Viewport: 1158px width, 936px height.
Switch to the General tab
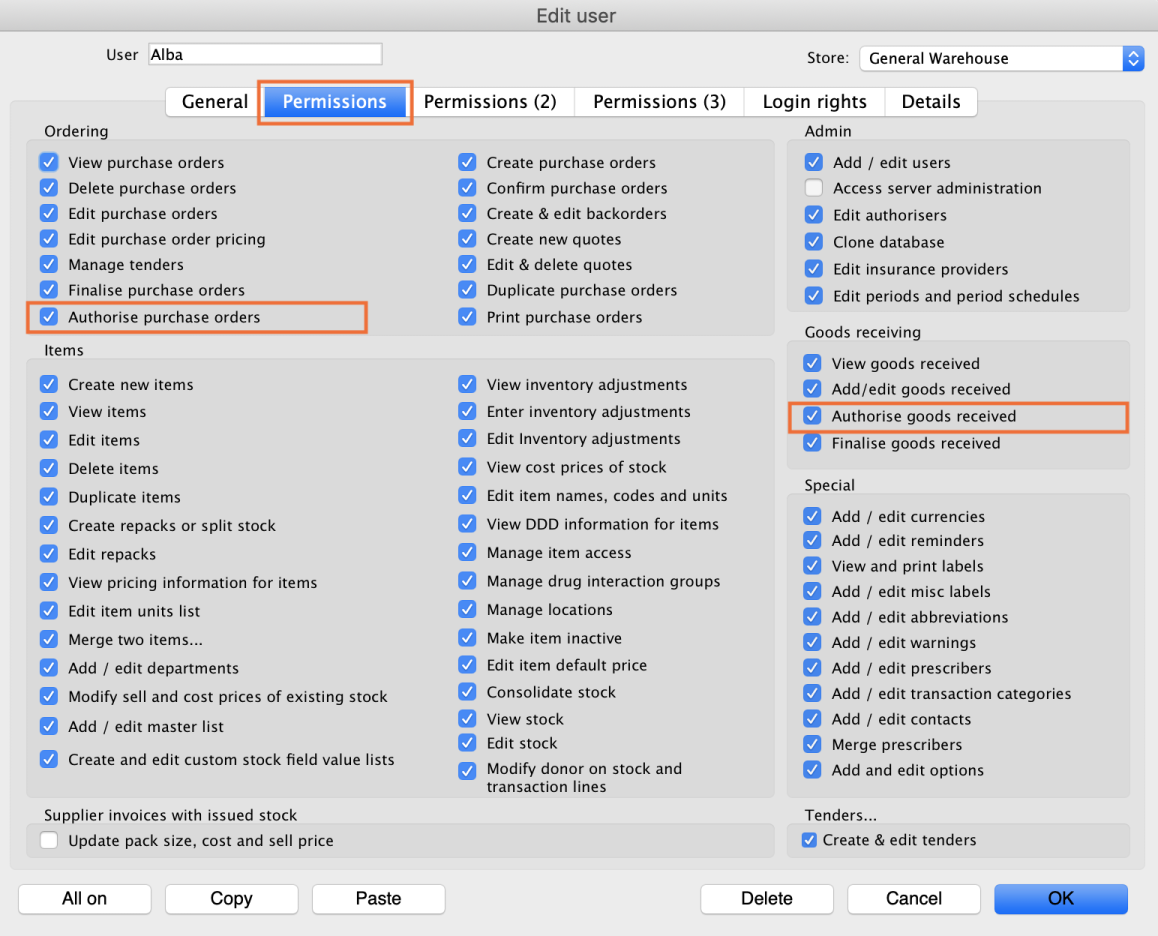coord(214,102)
